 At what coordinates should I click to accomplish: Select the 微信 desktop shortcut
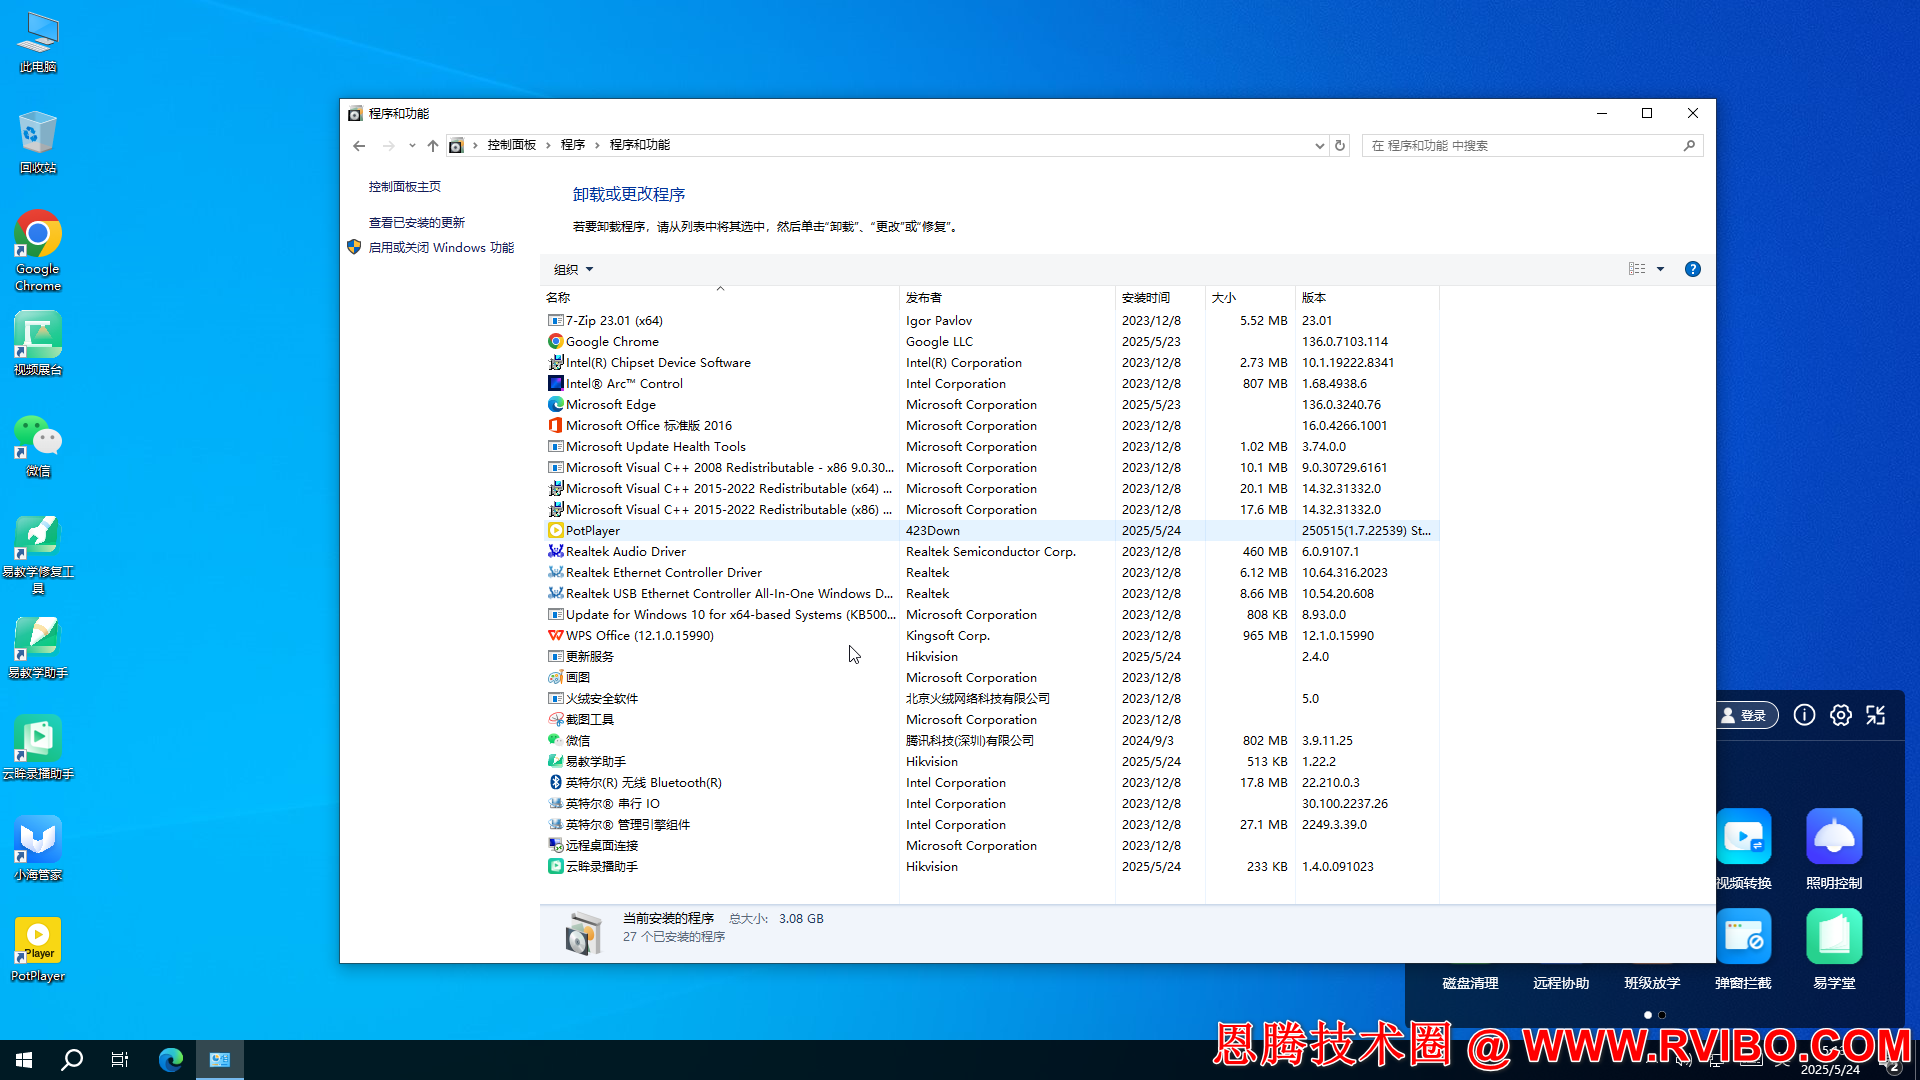tap(38, 445)
